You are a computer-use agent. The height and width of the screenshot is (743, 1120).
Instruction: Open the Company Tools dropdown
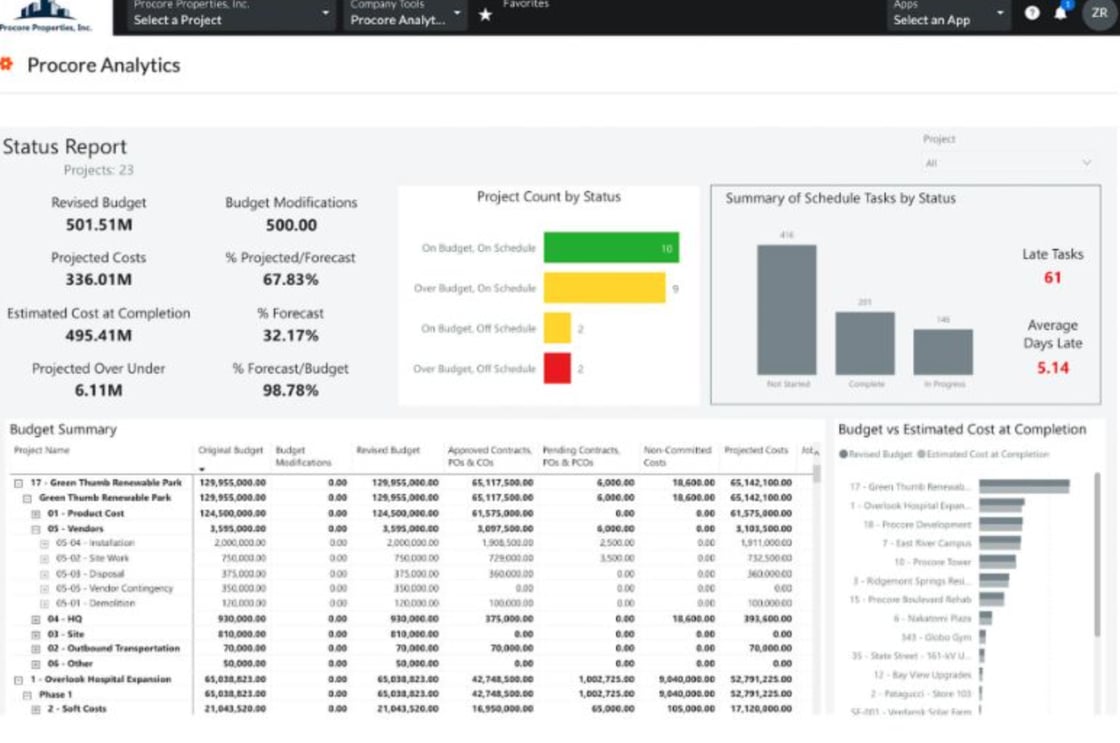(x=405, y=14)
